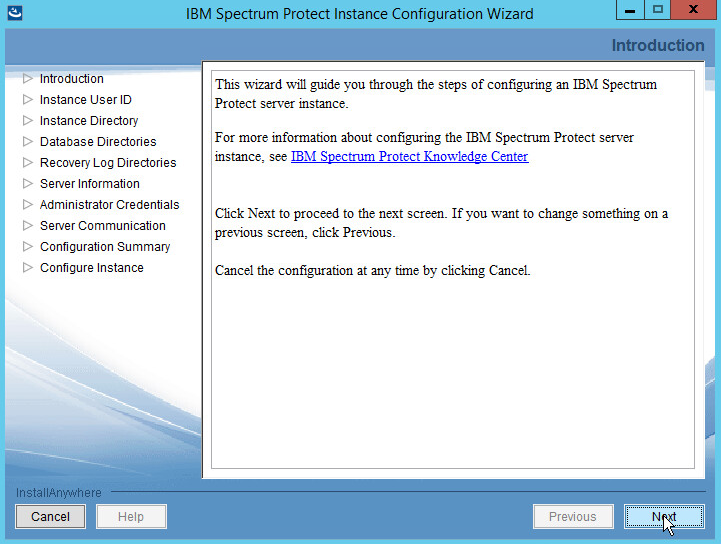
Task: Click the arrow beside Recovery Log Directories
Action: (x=28, y=163)
